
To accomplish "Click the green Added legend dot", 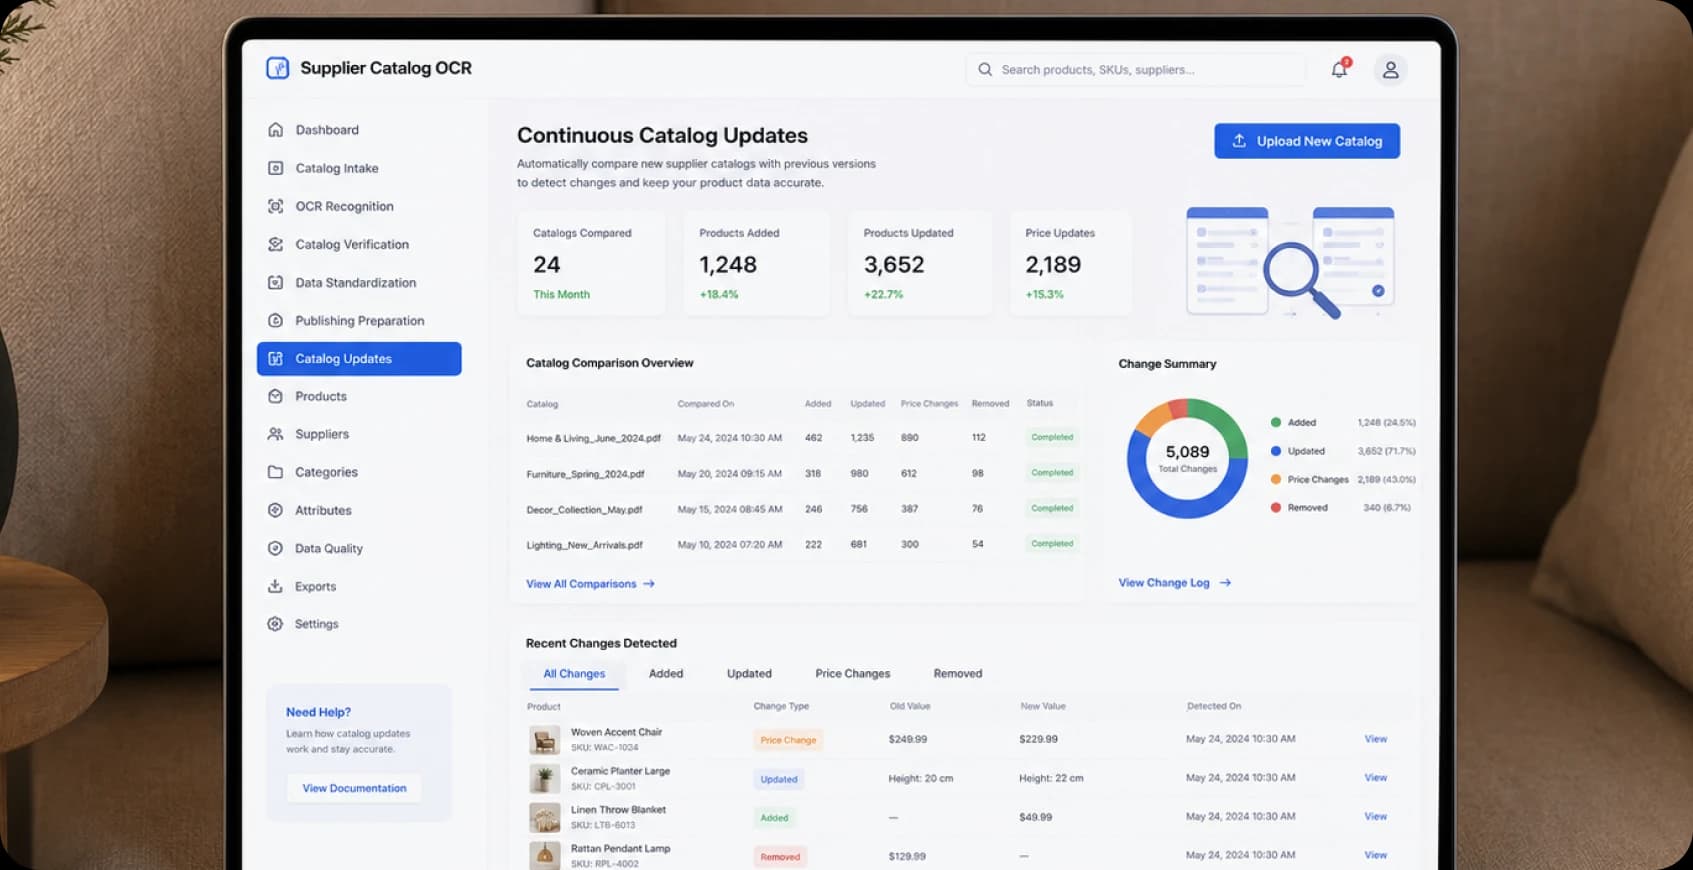I will click(1276, 423).
